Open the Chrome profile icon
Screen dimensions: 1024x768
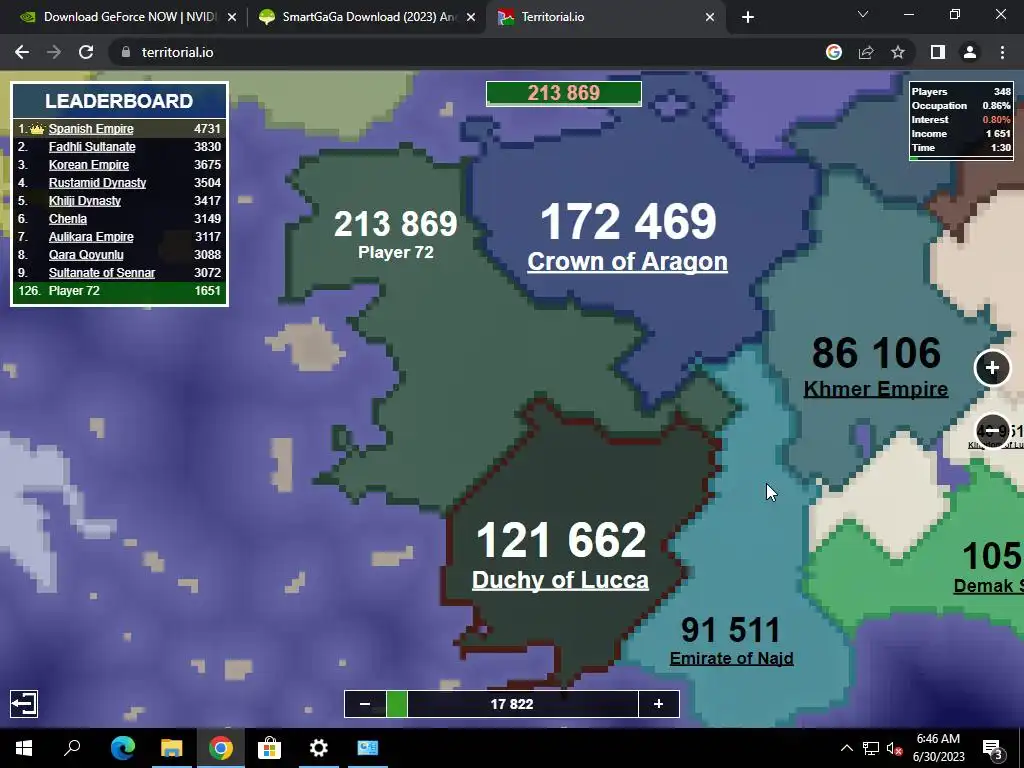pyautogui.click(x=970, y=52)
